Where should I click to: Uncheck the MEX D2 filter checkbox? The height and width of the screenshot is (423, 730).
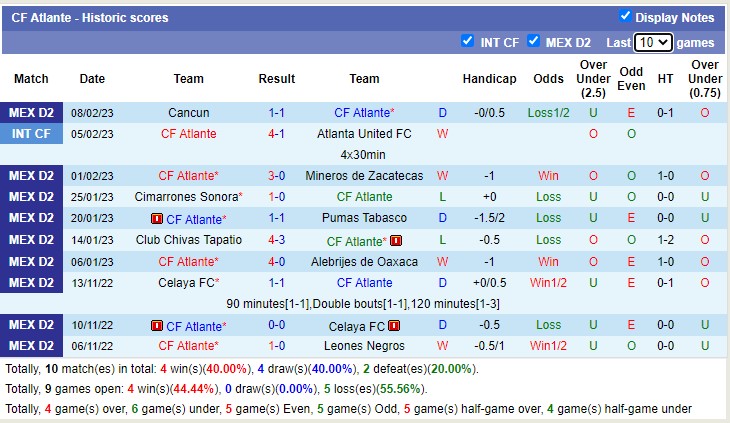coord(533,41)
